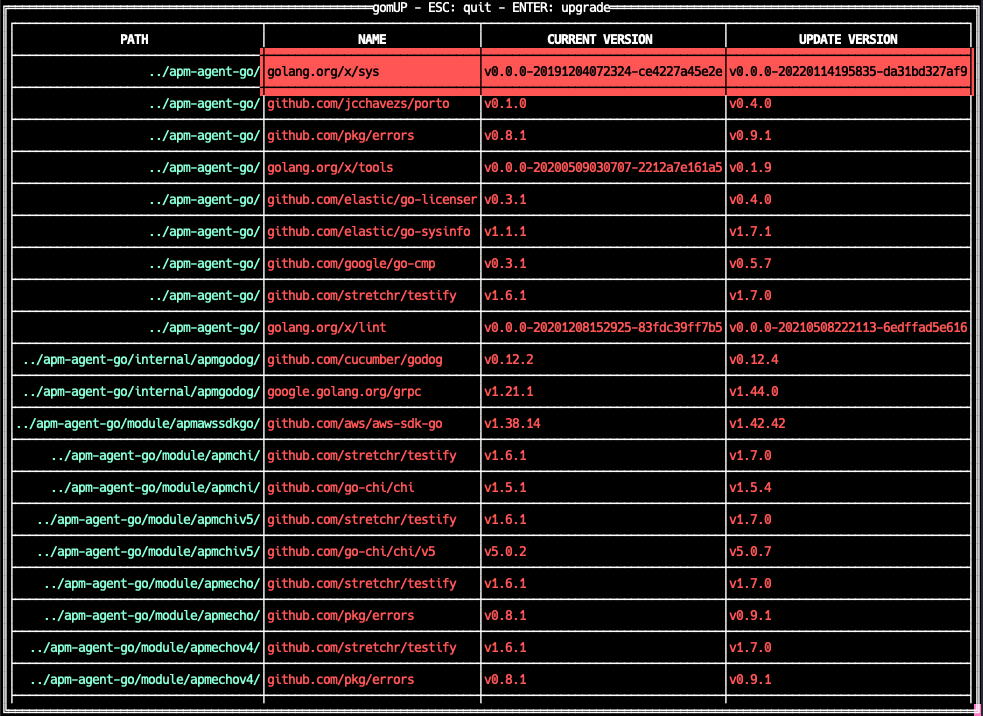Select github.com/go-chi/chi package name
Screen dimensions: 983x716
coord(340,487)
